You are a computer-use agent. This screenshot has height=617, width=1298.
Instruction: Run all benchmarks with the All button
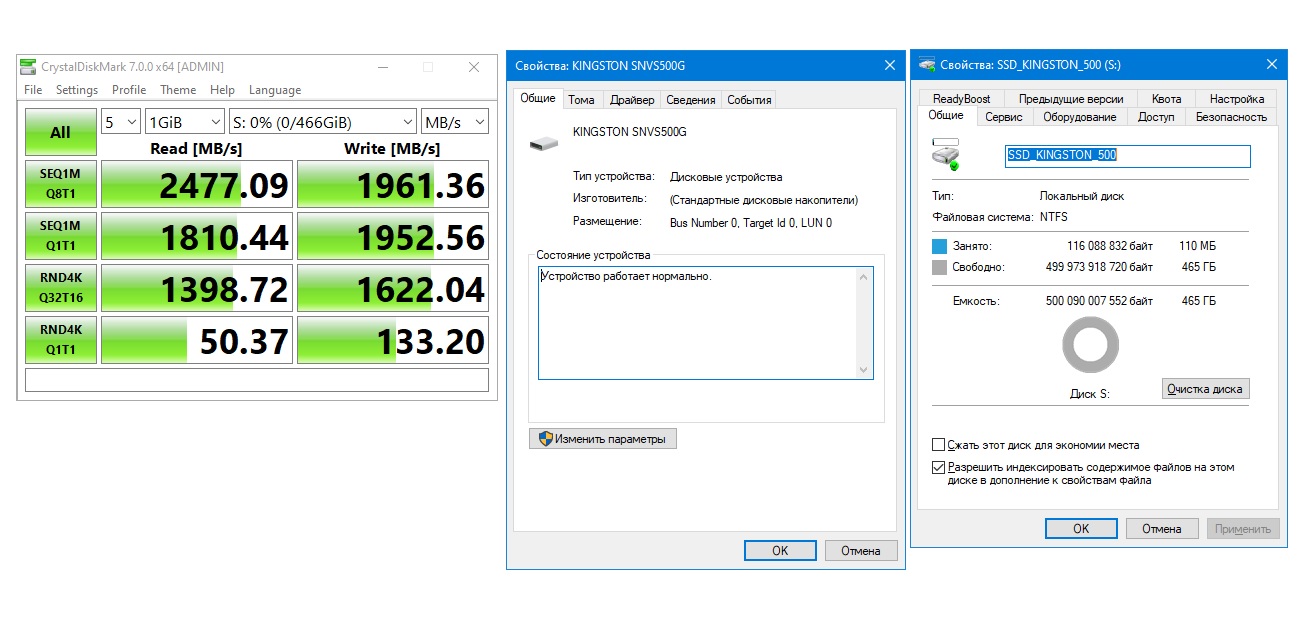[x=61, y=132]
